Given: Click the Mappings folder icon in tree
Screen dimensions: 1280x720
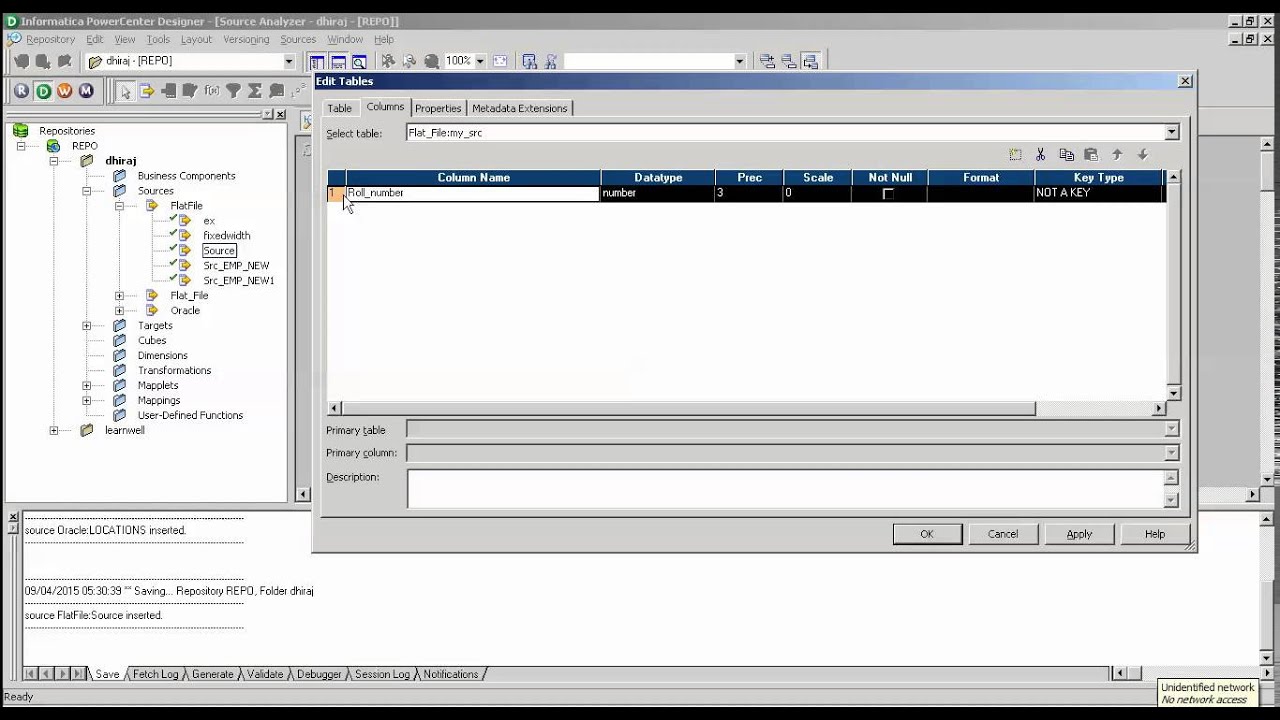Looking at the screenshot, I should click(120, 401).
